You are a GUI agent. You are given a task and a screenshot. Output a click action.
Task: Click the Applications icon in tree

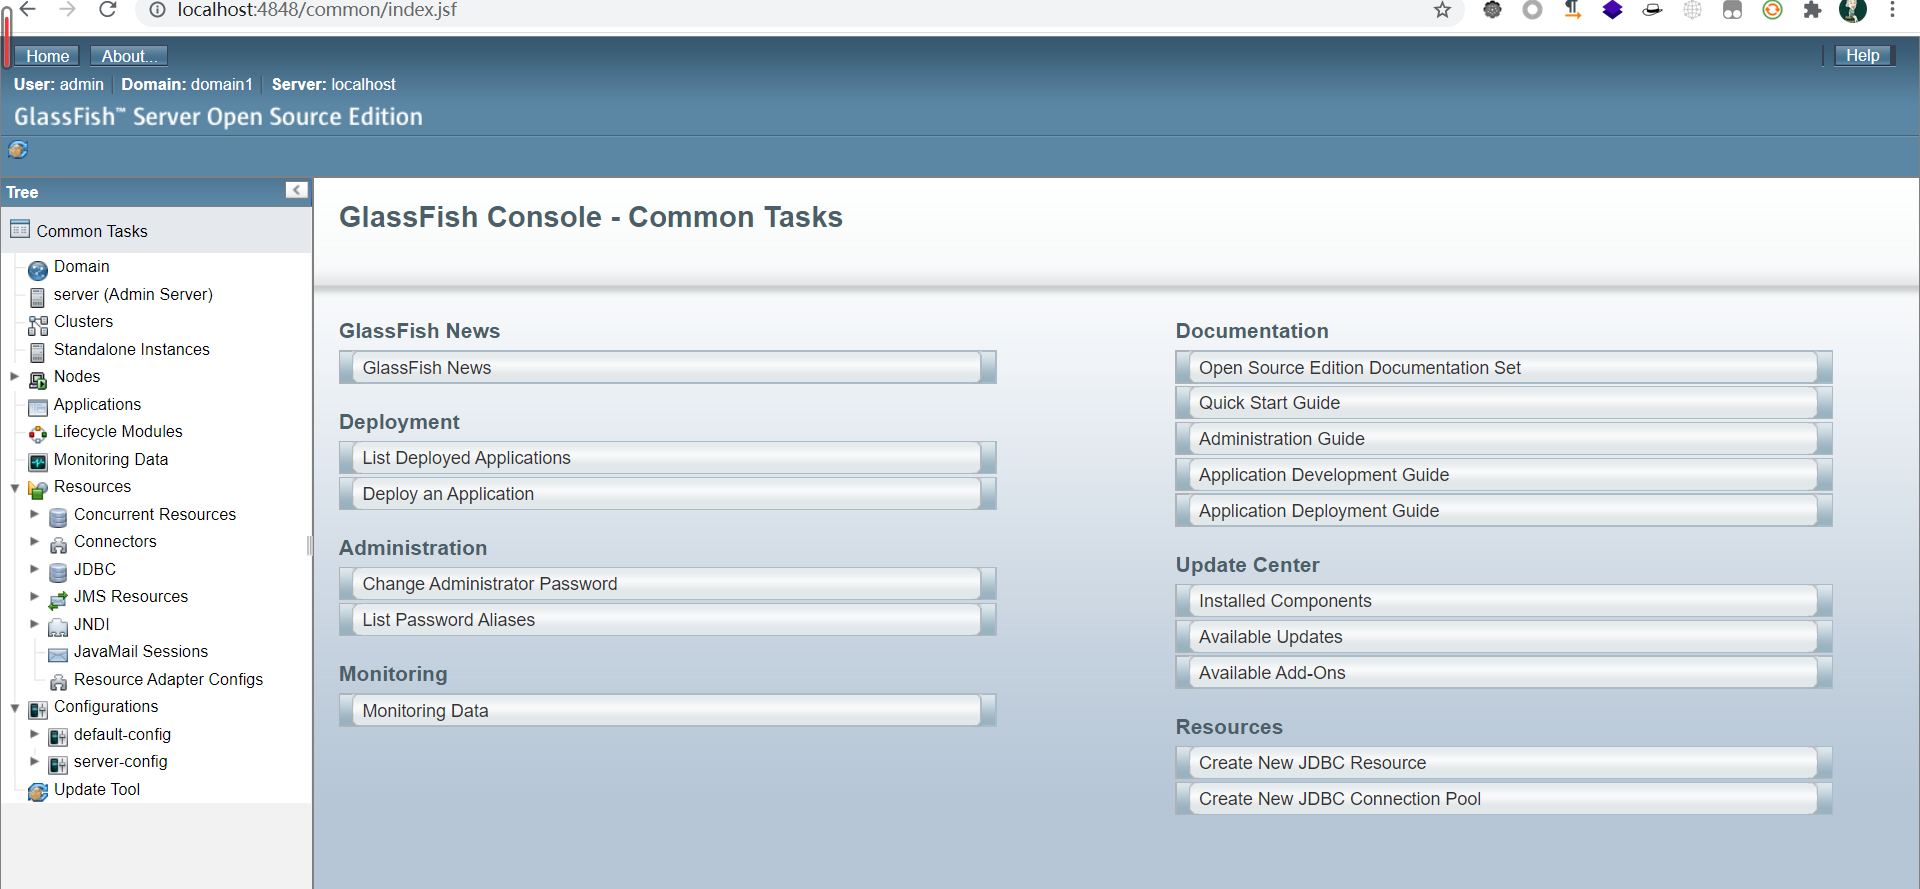point(38,407)
